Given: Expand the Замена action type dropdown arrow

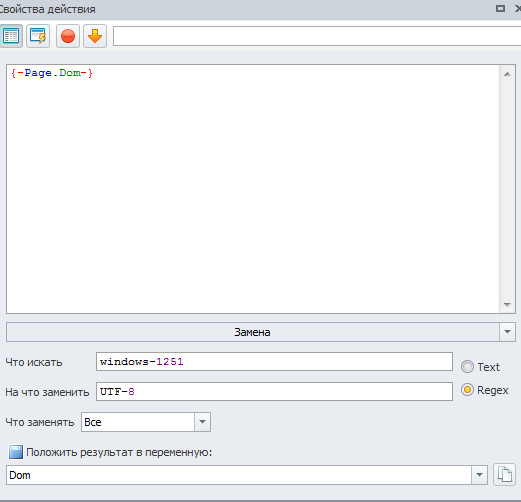Looking at the screenshot, I should point(507,332).
